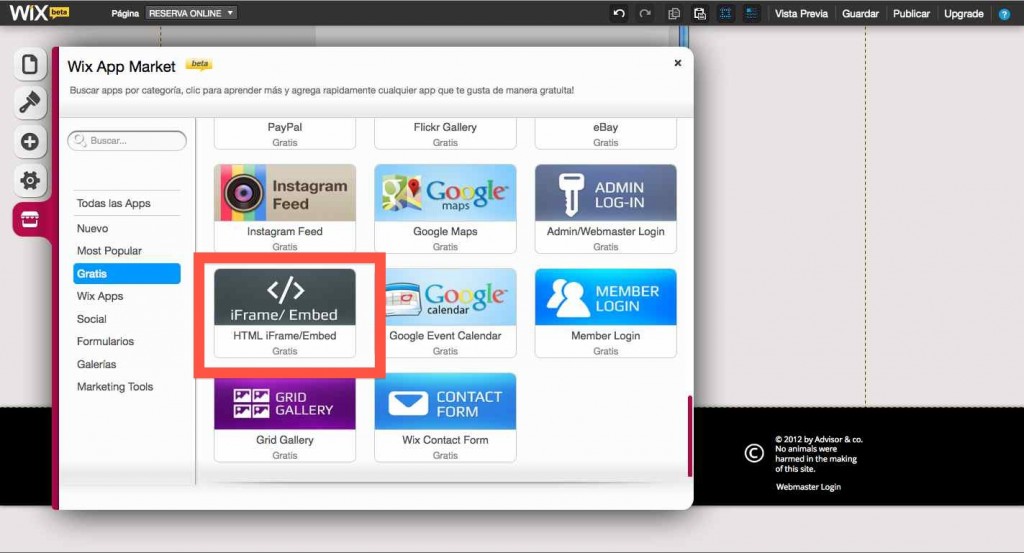This screenshot has height=553, width=1024.
Task: Open the Design brush sidebar icon
Action: click(x=29, y=103)
